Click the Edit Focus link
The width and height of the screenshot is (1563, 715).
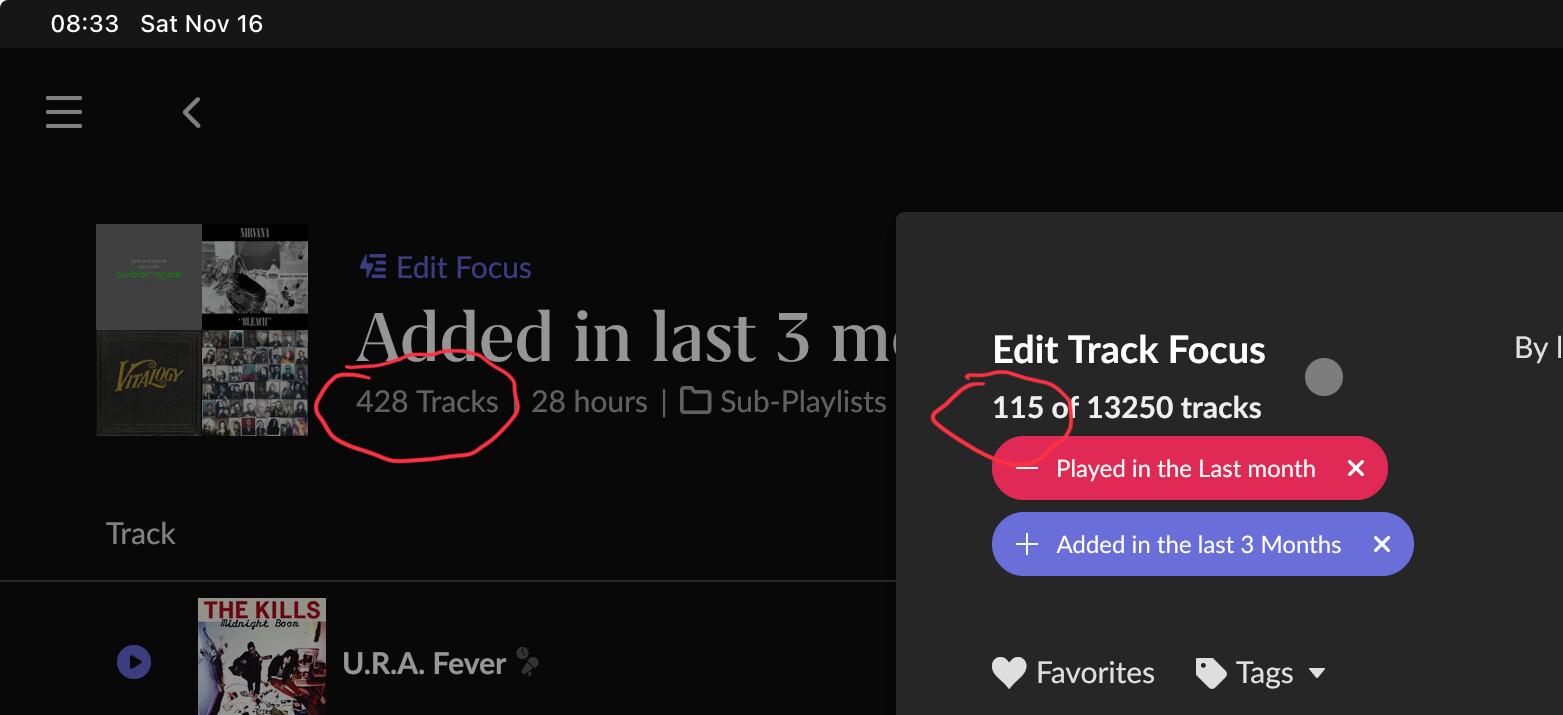point(464,268)
